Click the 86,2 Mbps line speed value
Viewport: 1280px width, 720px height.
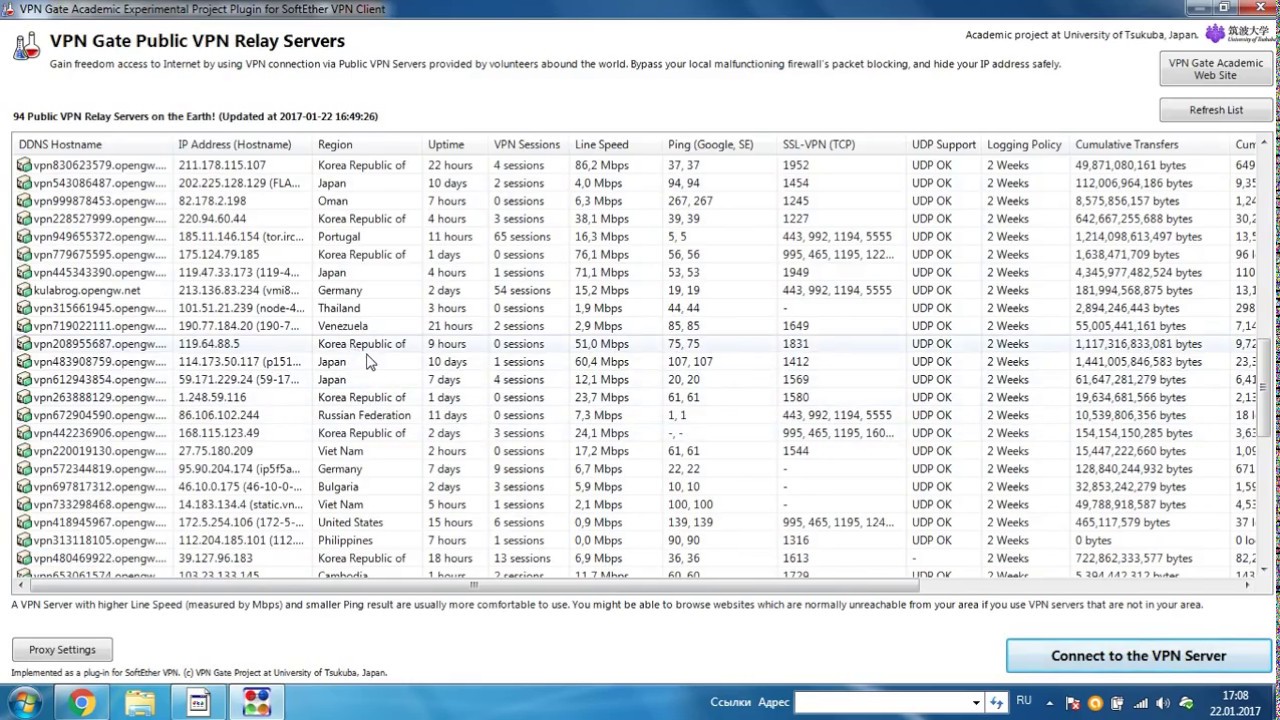(x=600, y=165)
